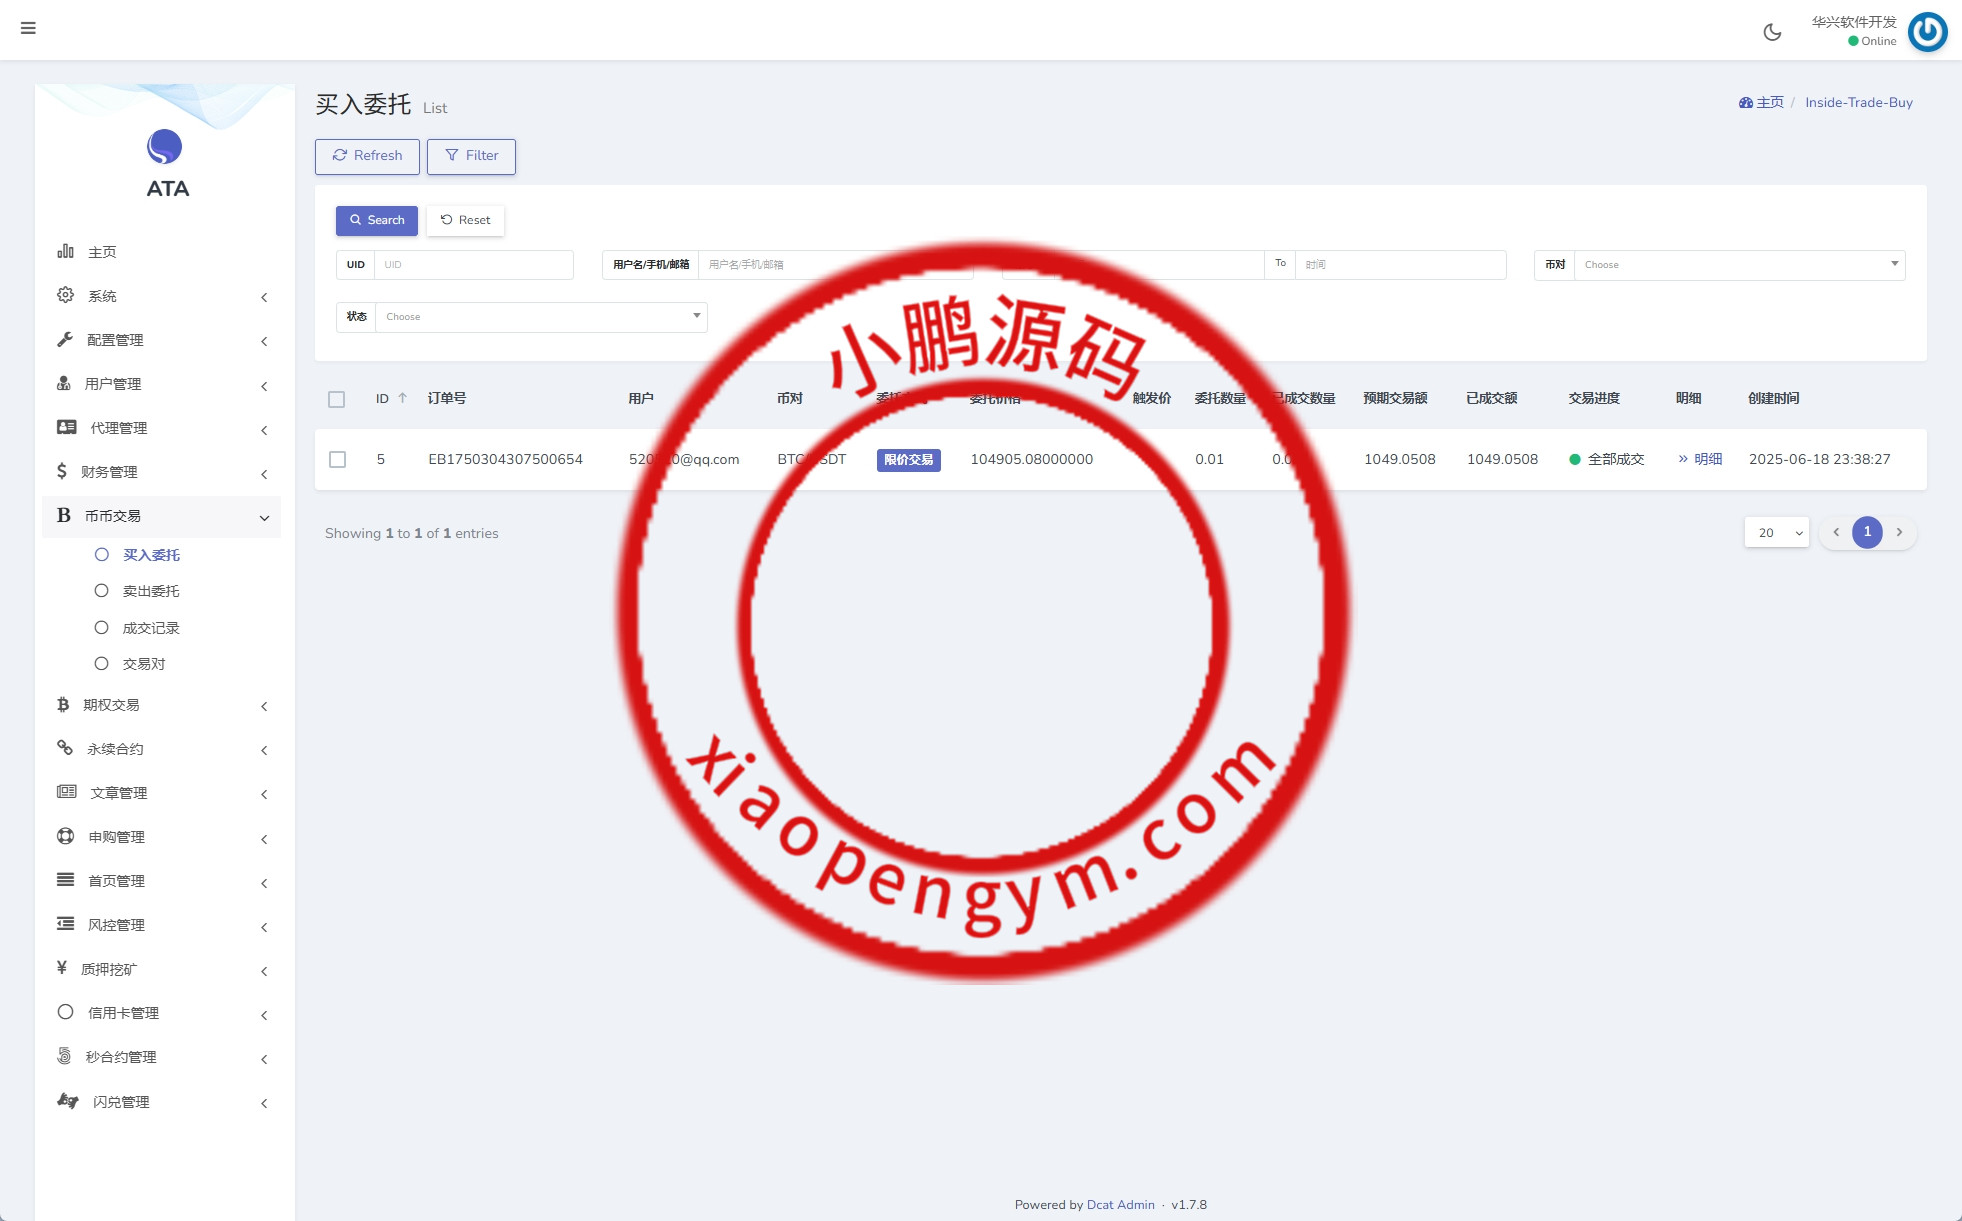Select the 卖出委托 radio menu item
Image resolution: width=1962 pixels, height=1221 pixels.
coord(150,591)
